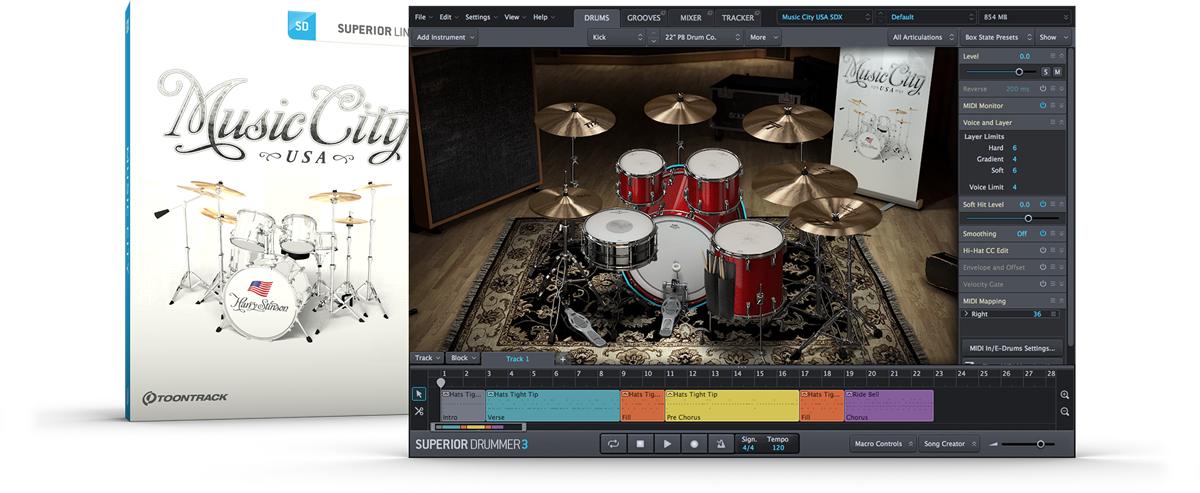Open the Settings menu
The height and width of the screenshot is (493, 1200).
coord(481,17)
